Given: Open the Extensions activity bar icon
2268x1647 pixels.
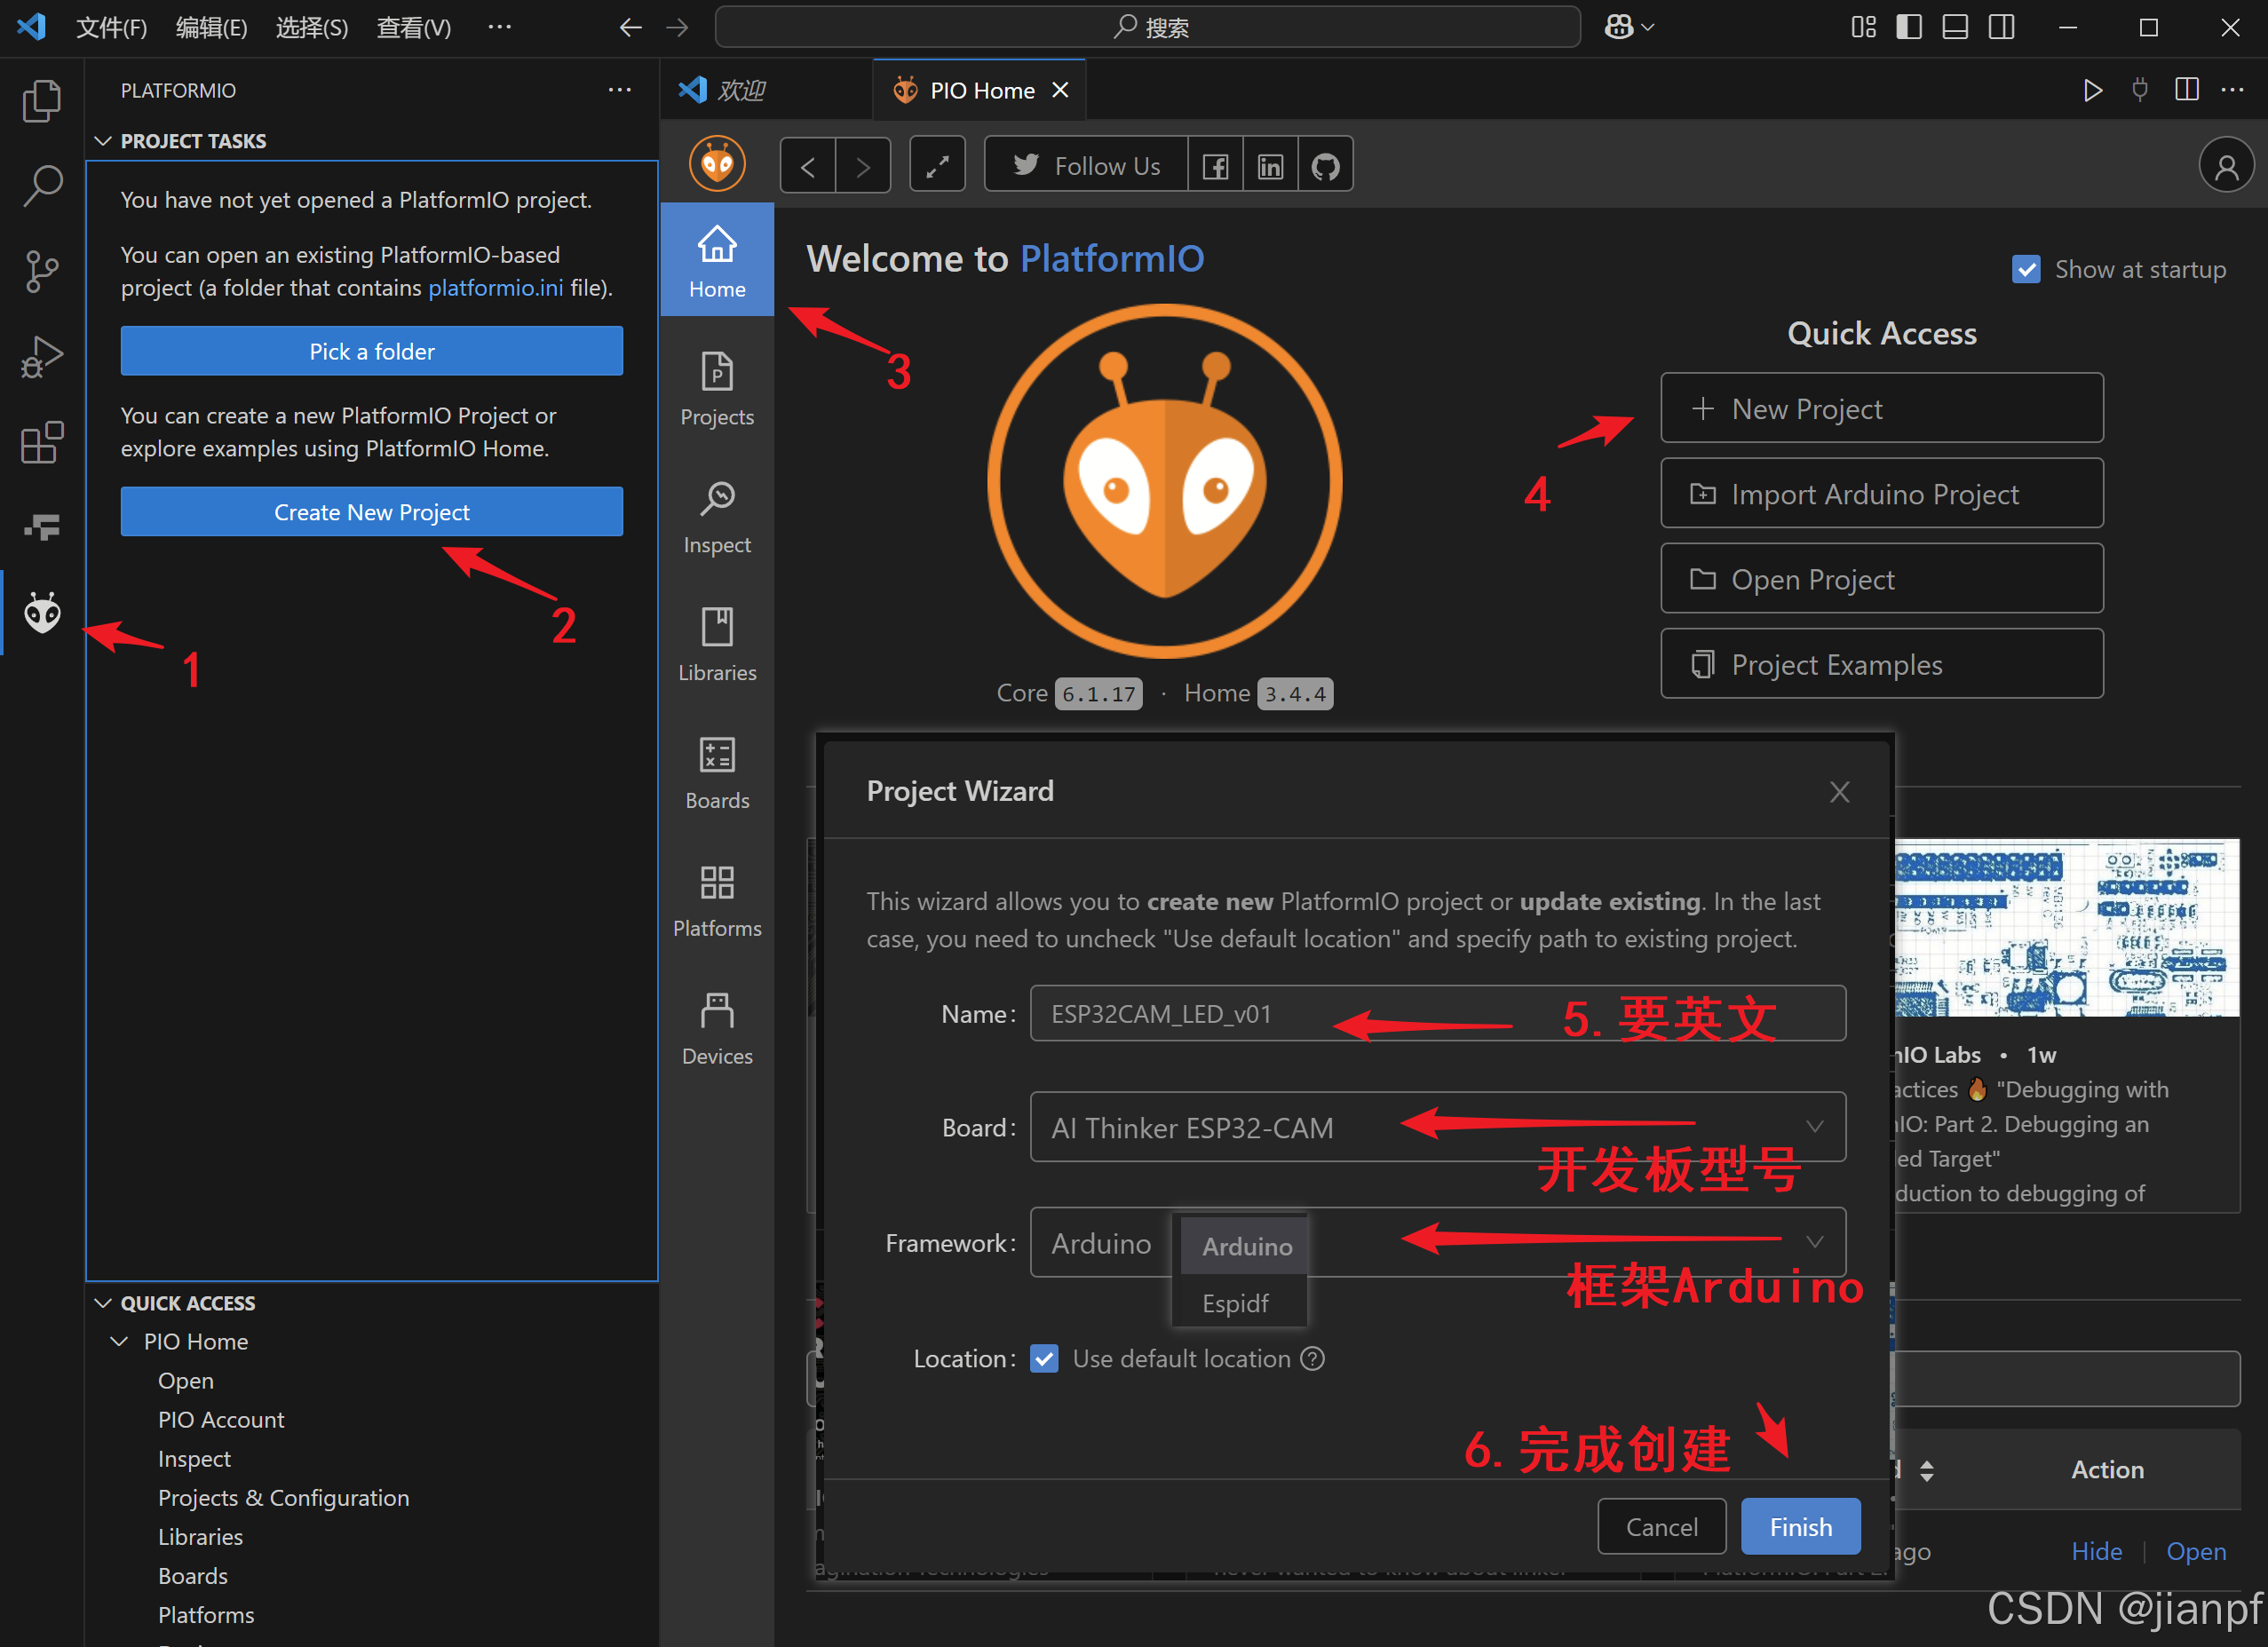Looking at the screenshot, I should (42, 441).
